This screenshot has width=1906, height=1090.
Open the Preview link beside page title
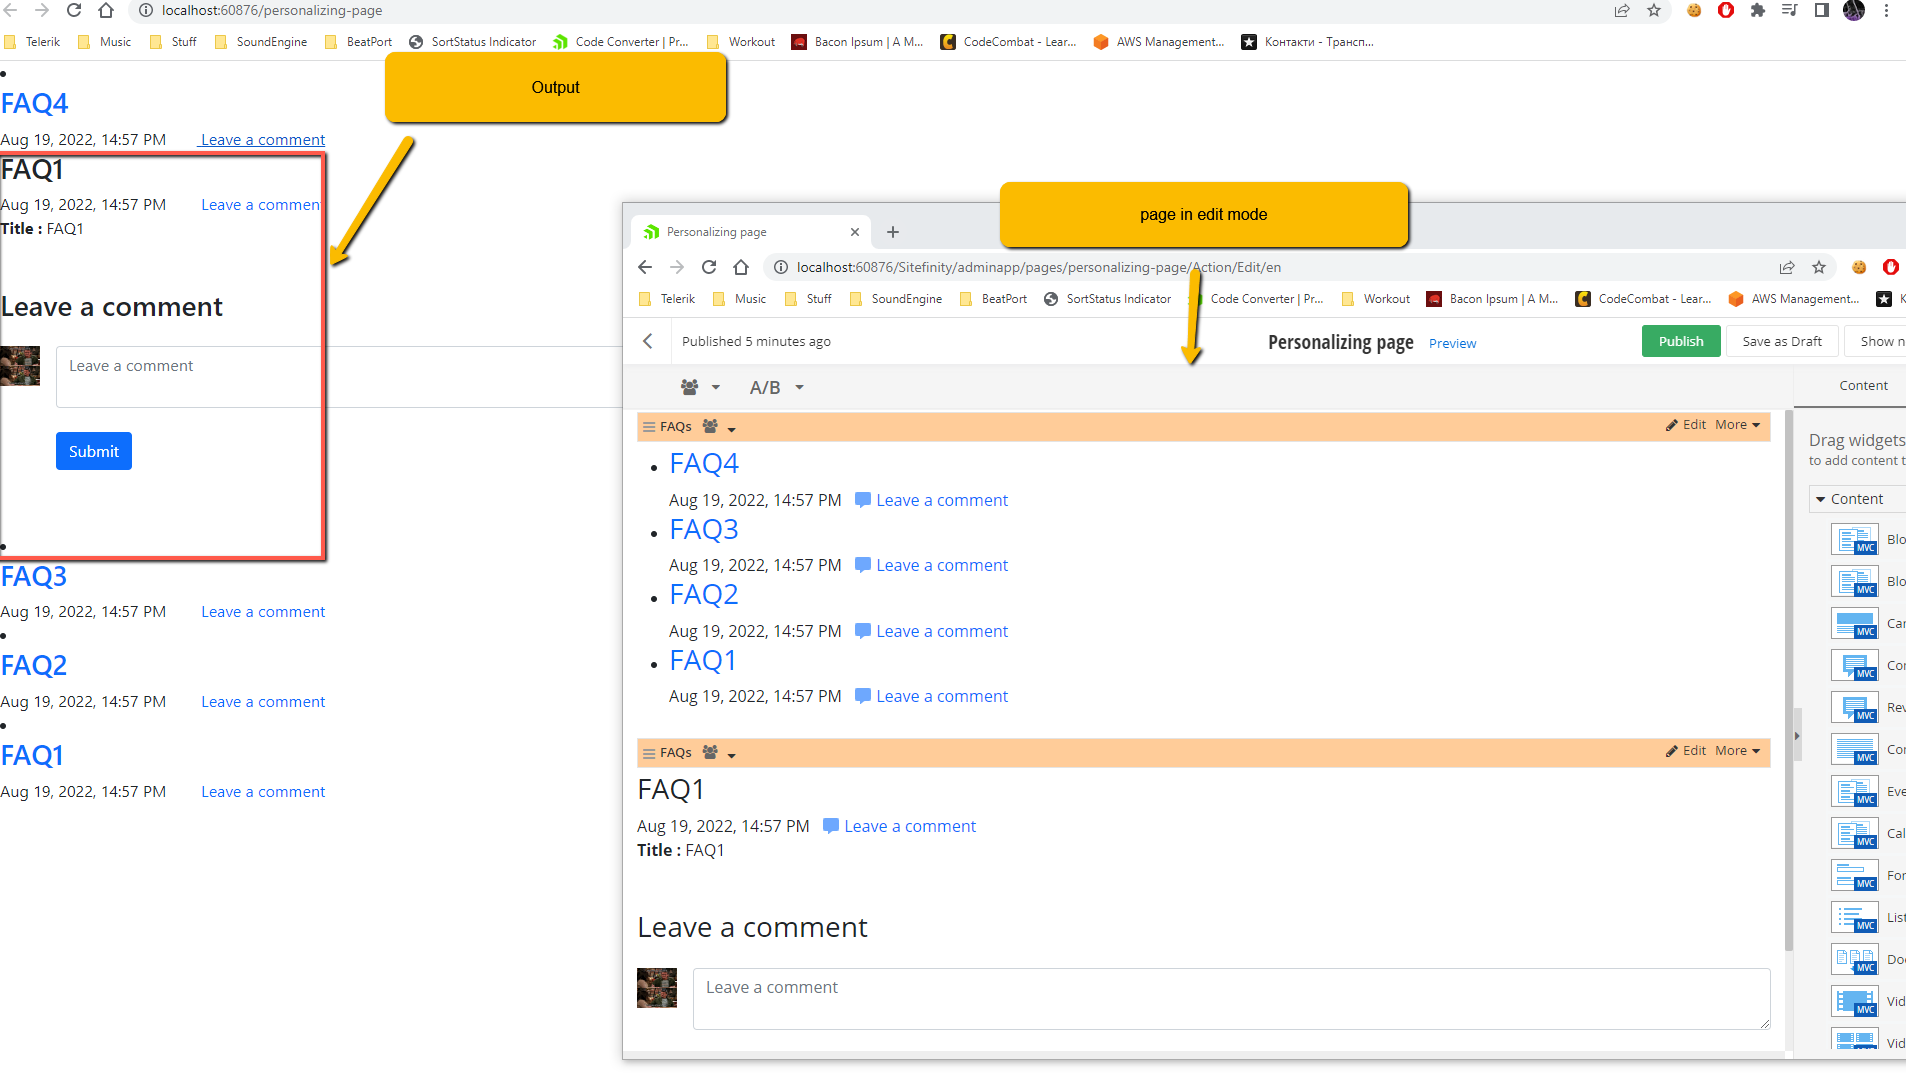pos(1452,343)
